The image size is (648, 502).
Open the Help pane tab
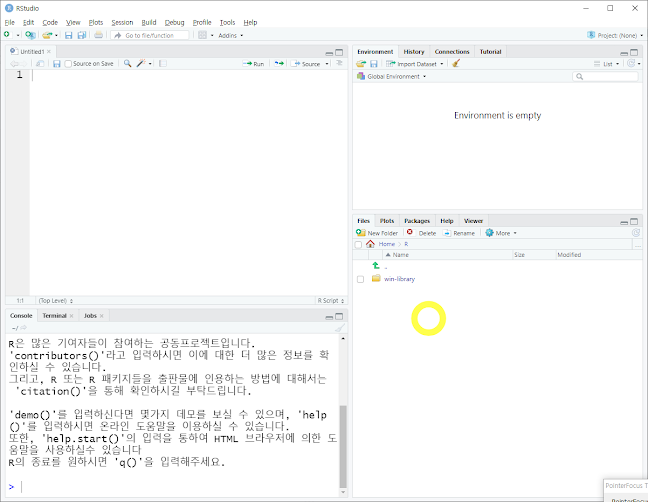(447, 221)
